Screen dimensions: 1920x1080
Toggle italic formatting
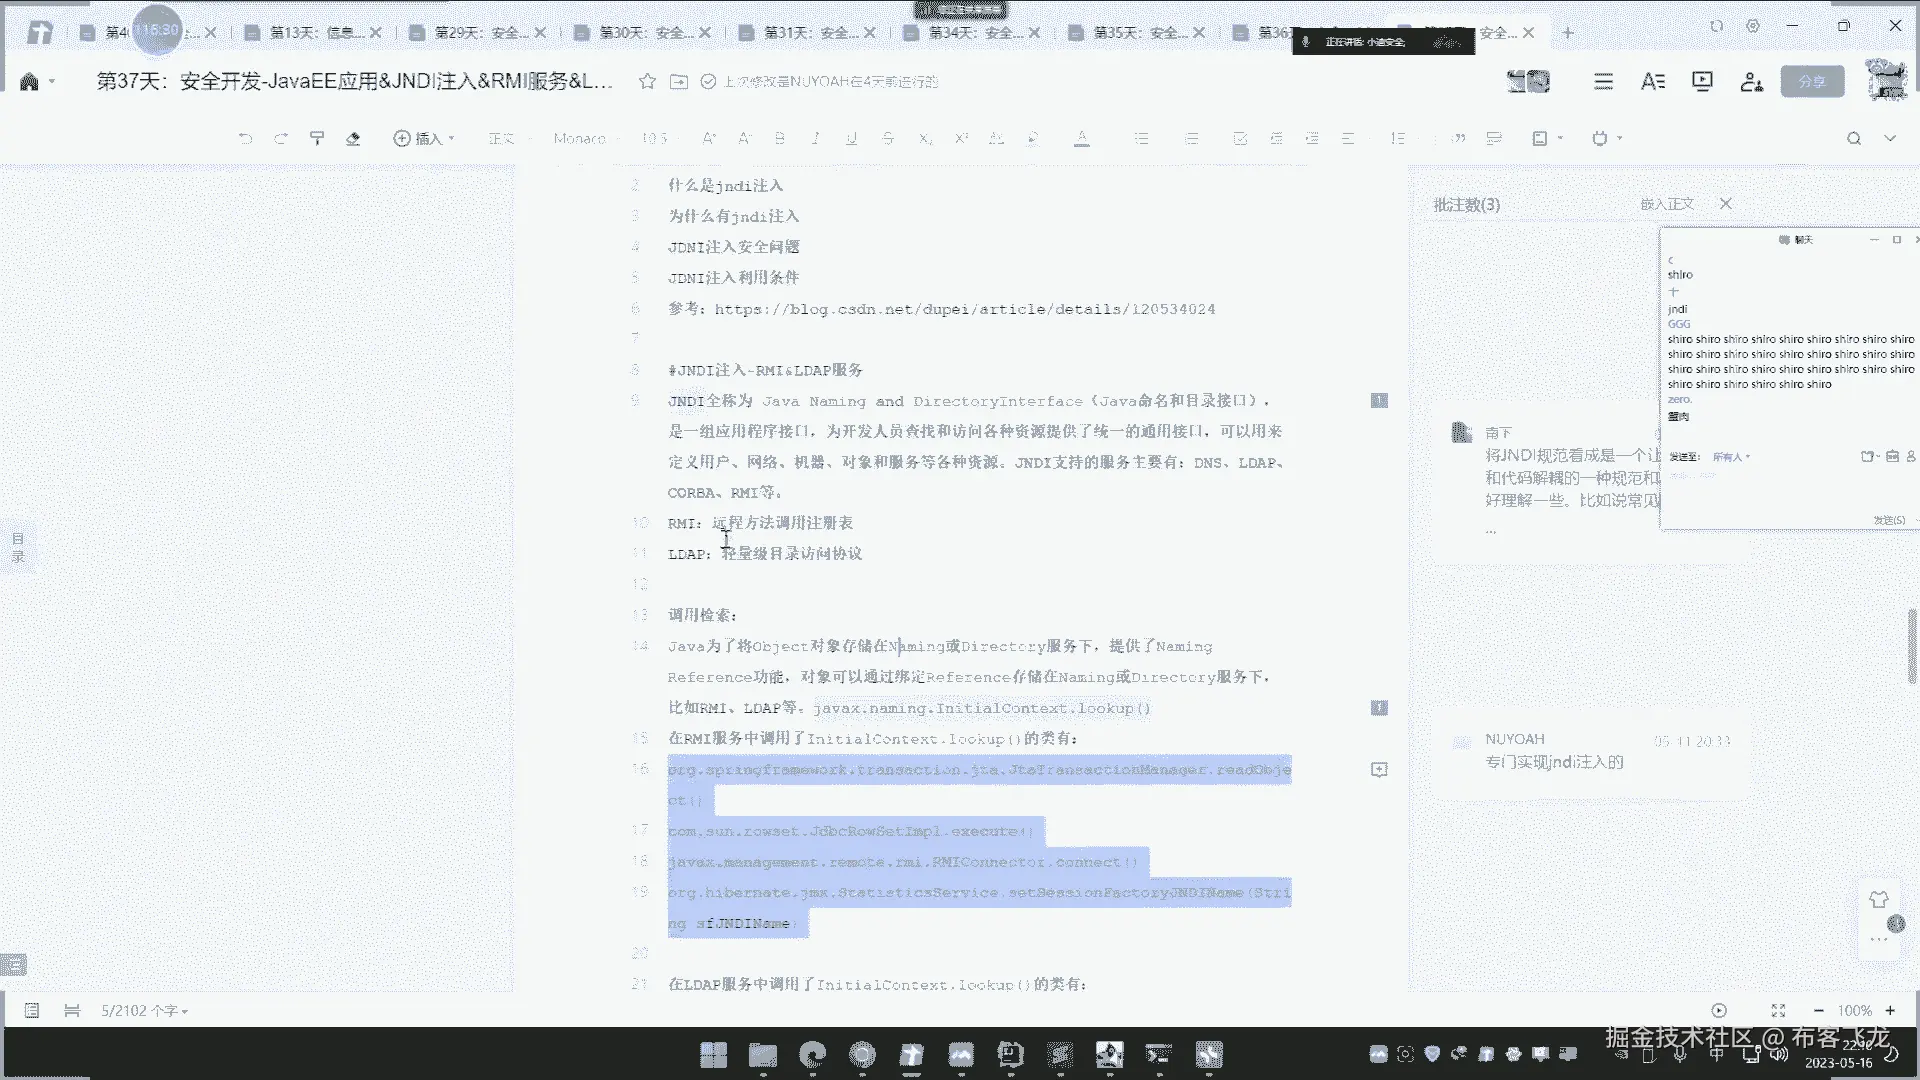[815, 138]
